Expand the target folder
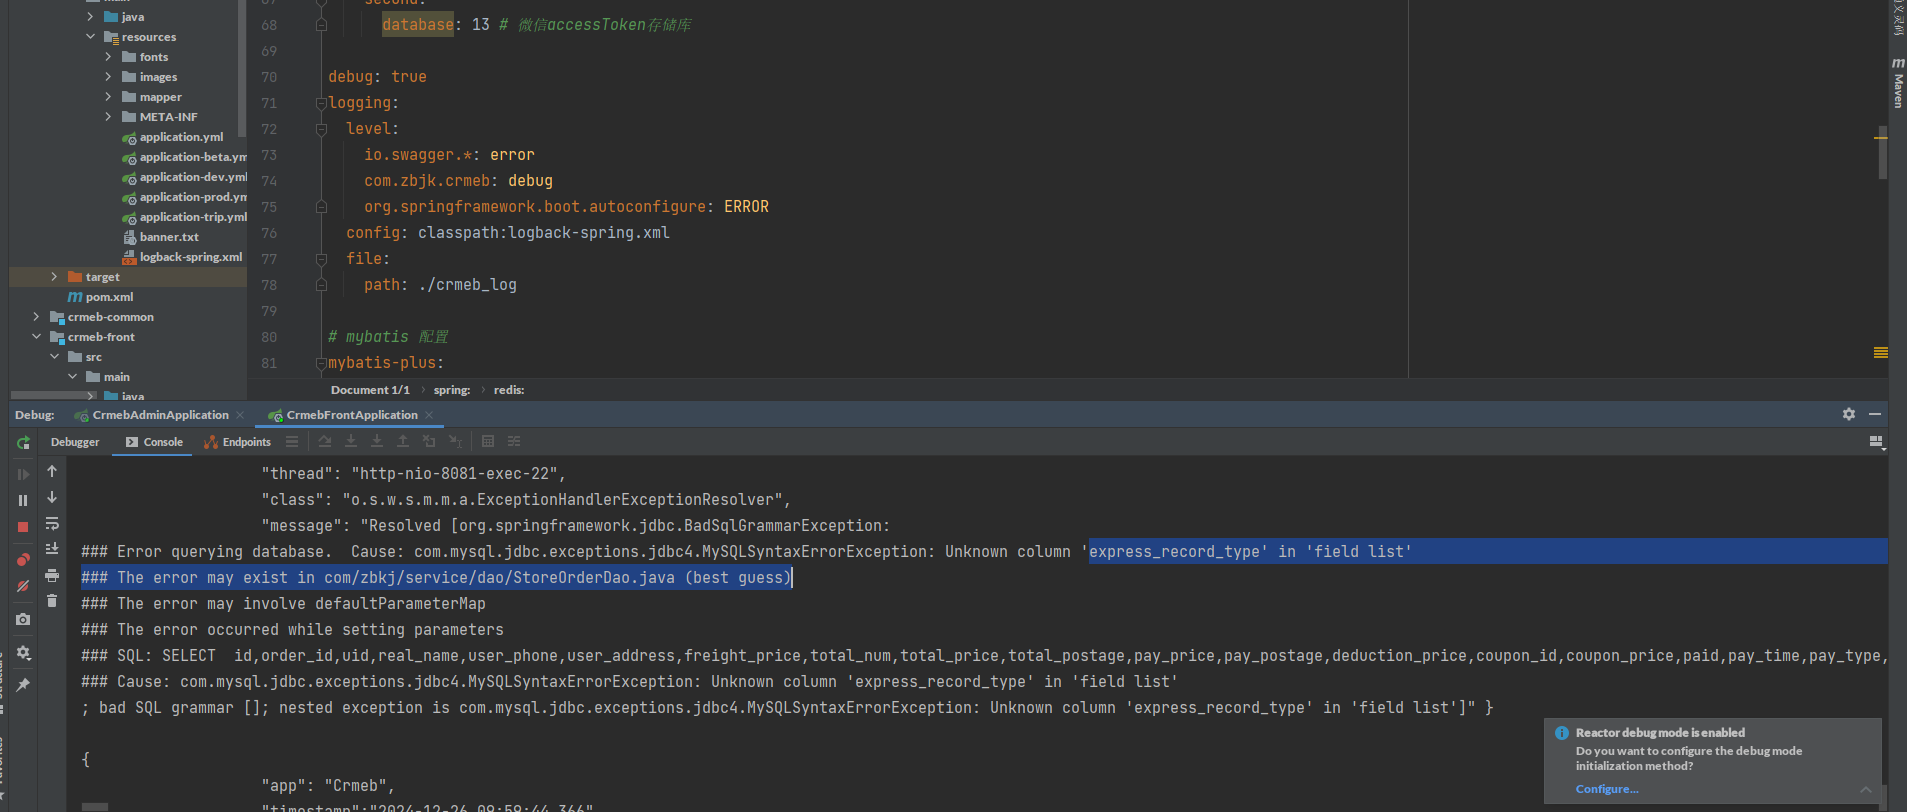The width and height of the screenshot is (1907, 812). (x=54, y=277)
